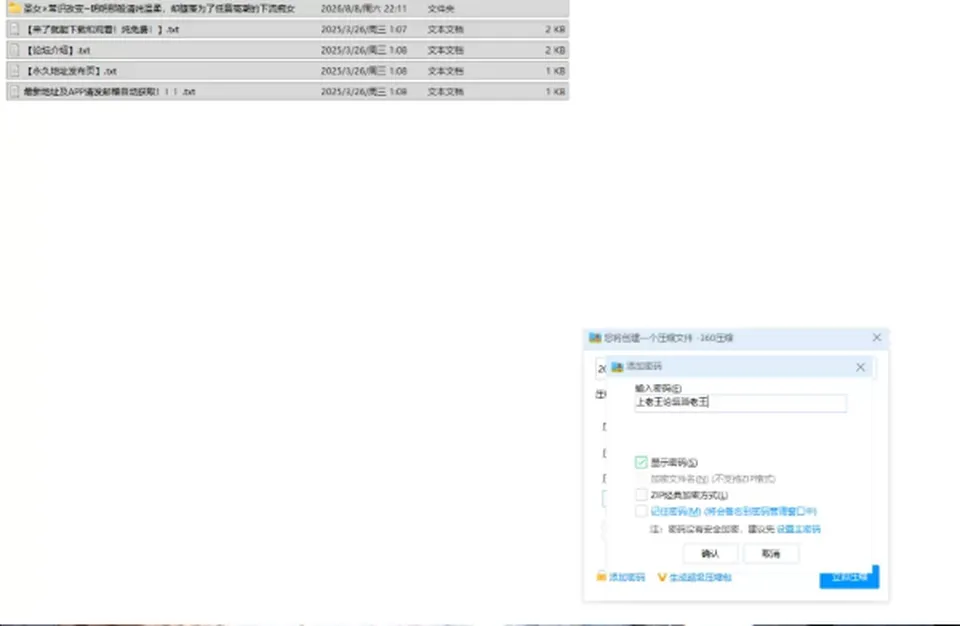Tick the 记住密码 checkbox
The height and width of the screenshot is (626, 960).
coord(641,511)
